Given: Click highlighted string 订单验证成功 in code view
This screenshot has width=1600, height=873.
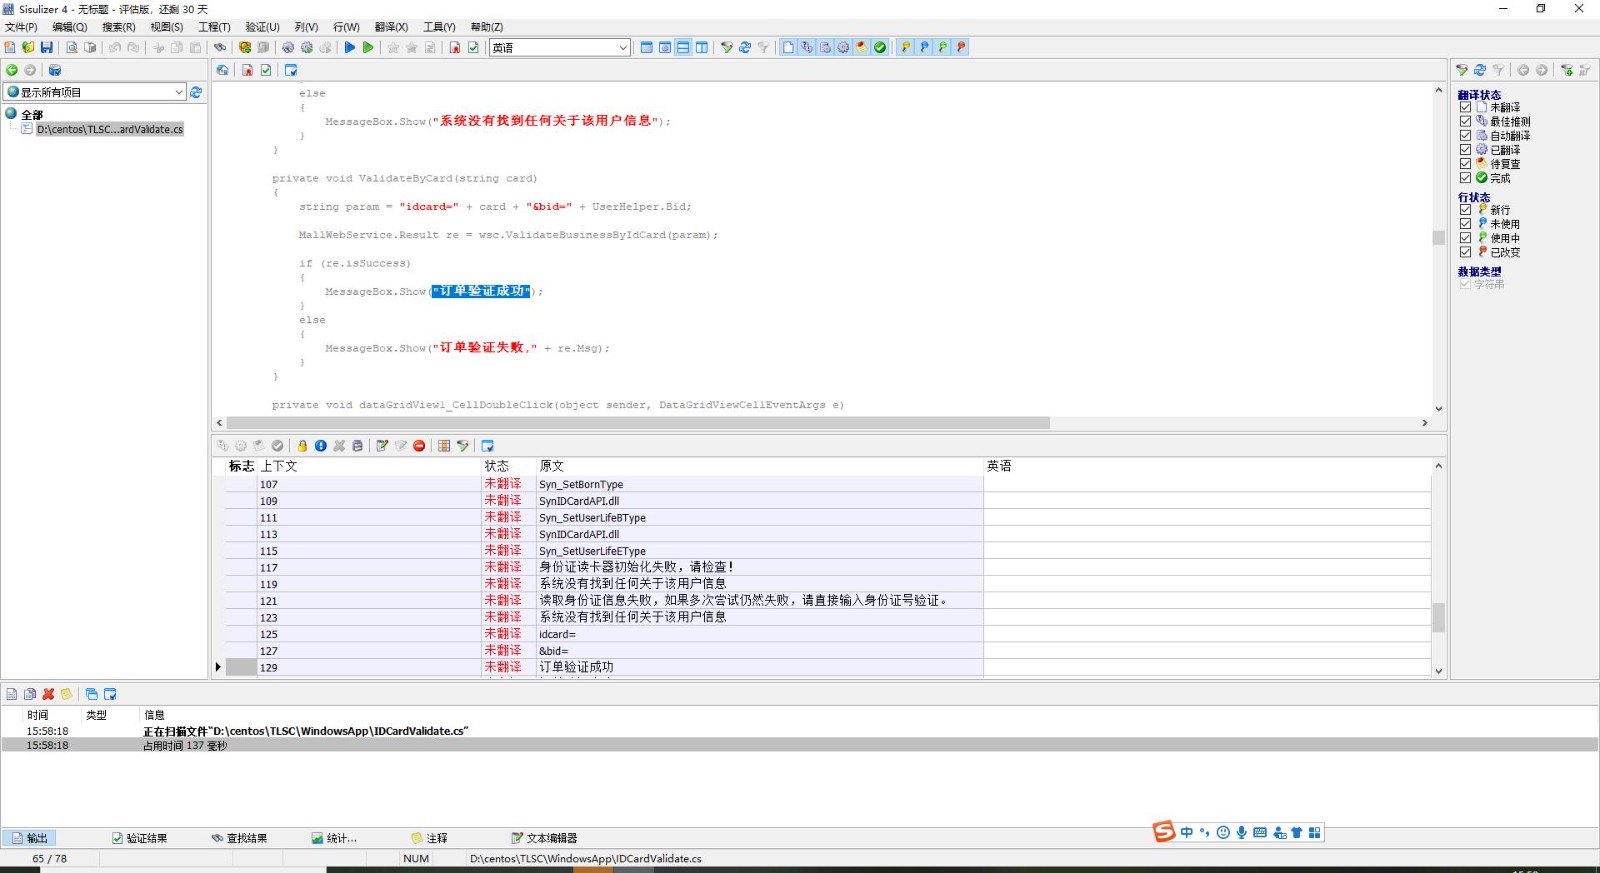Looking at the screenshot, I should pyautogui.click(x=482, y=291).
